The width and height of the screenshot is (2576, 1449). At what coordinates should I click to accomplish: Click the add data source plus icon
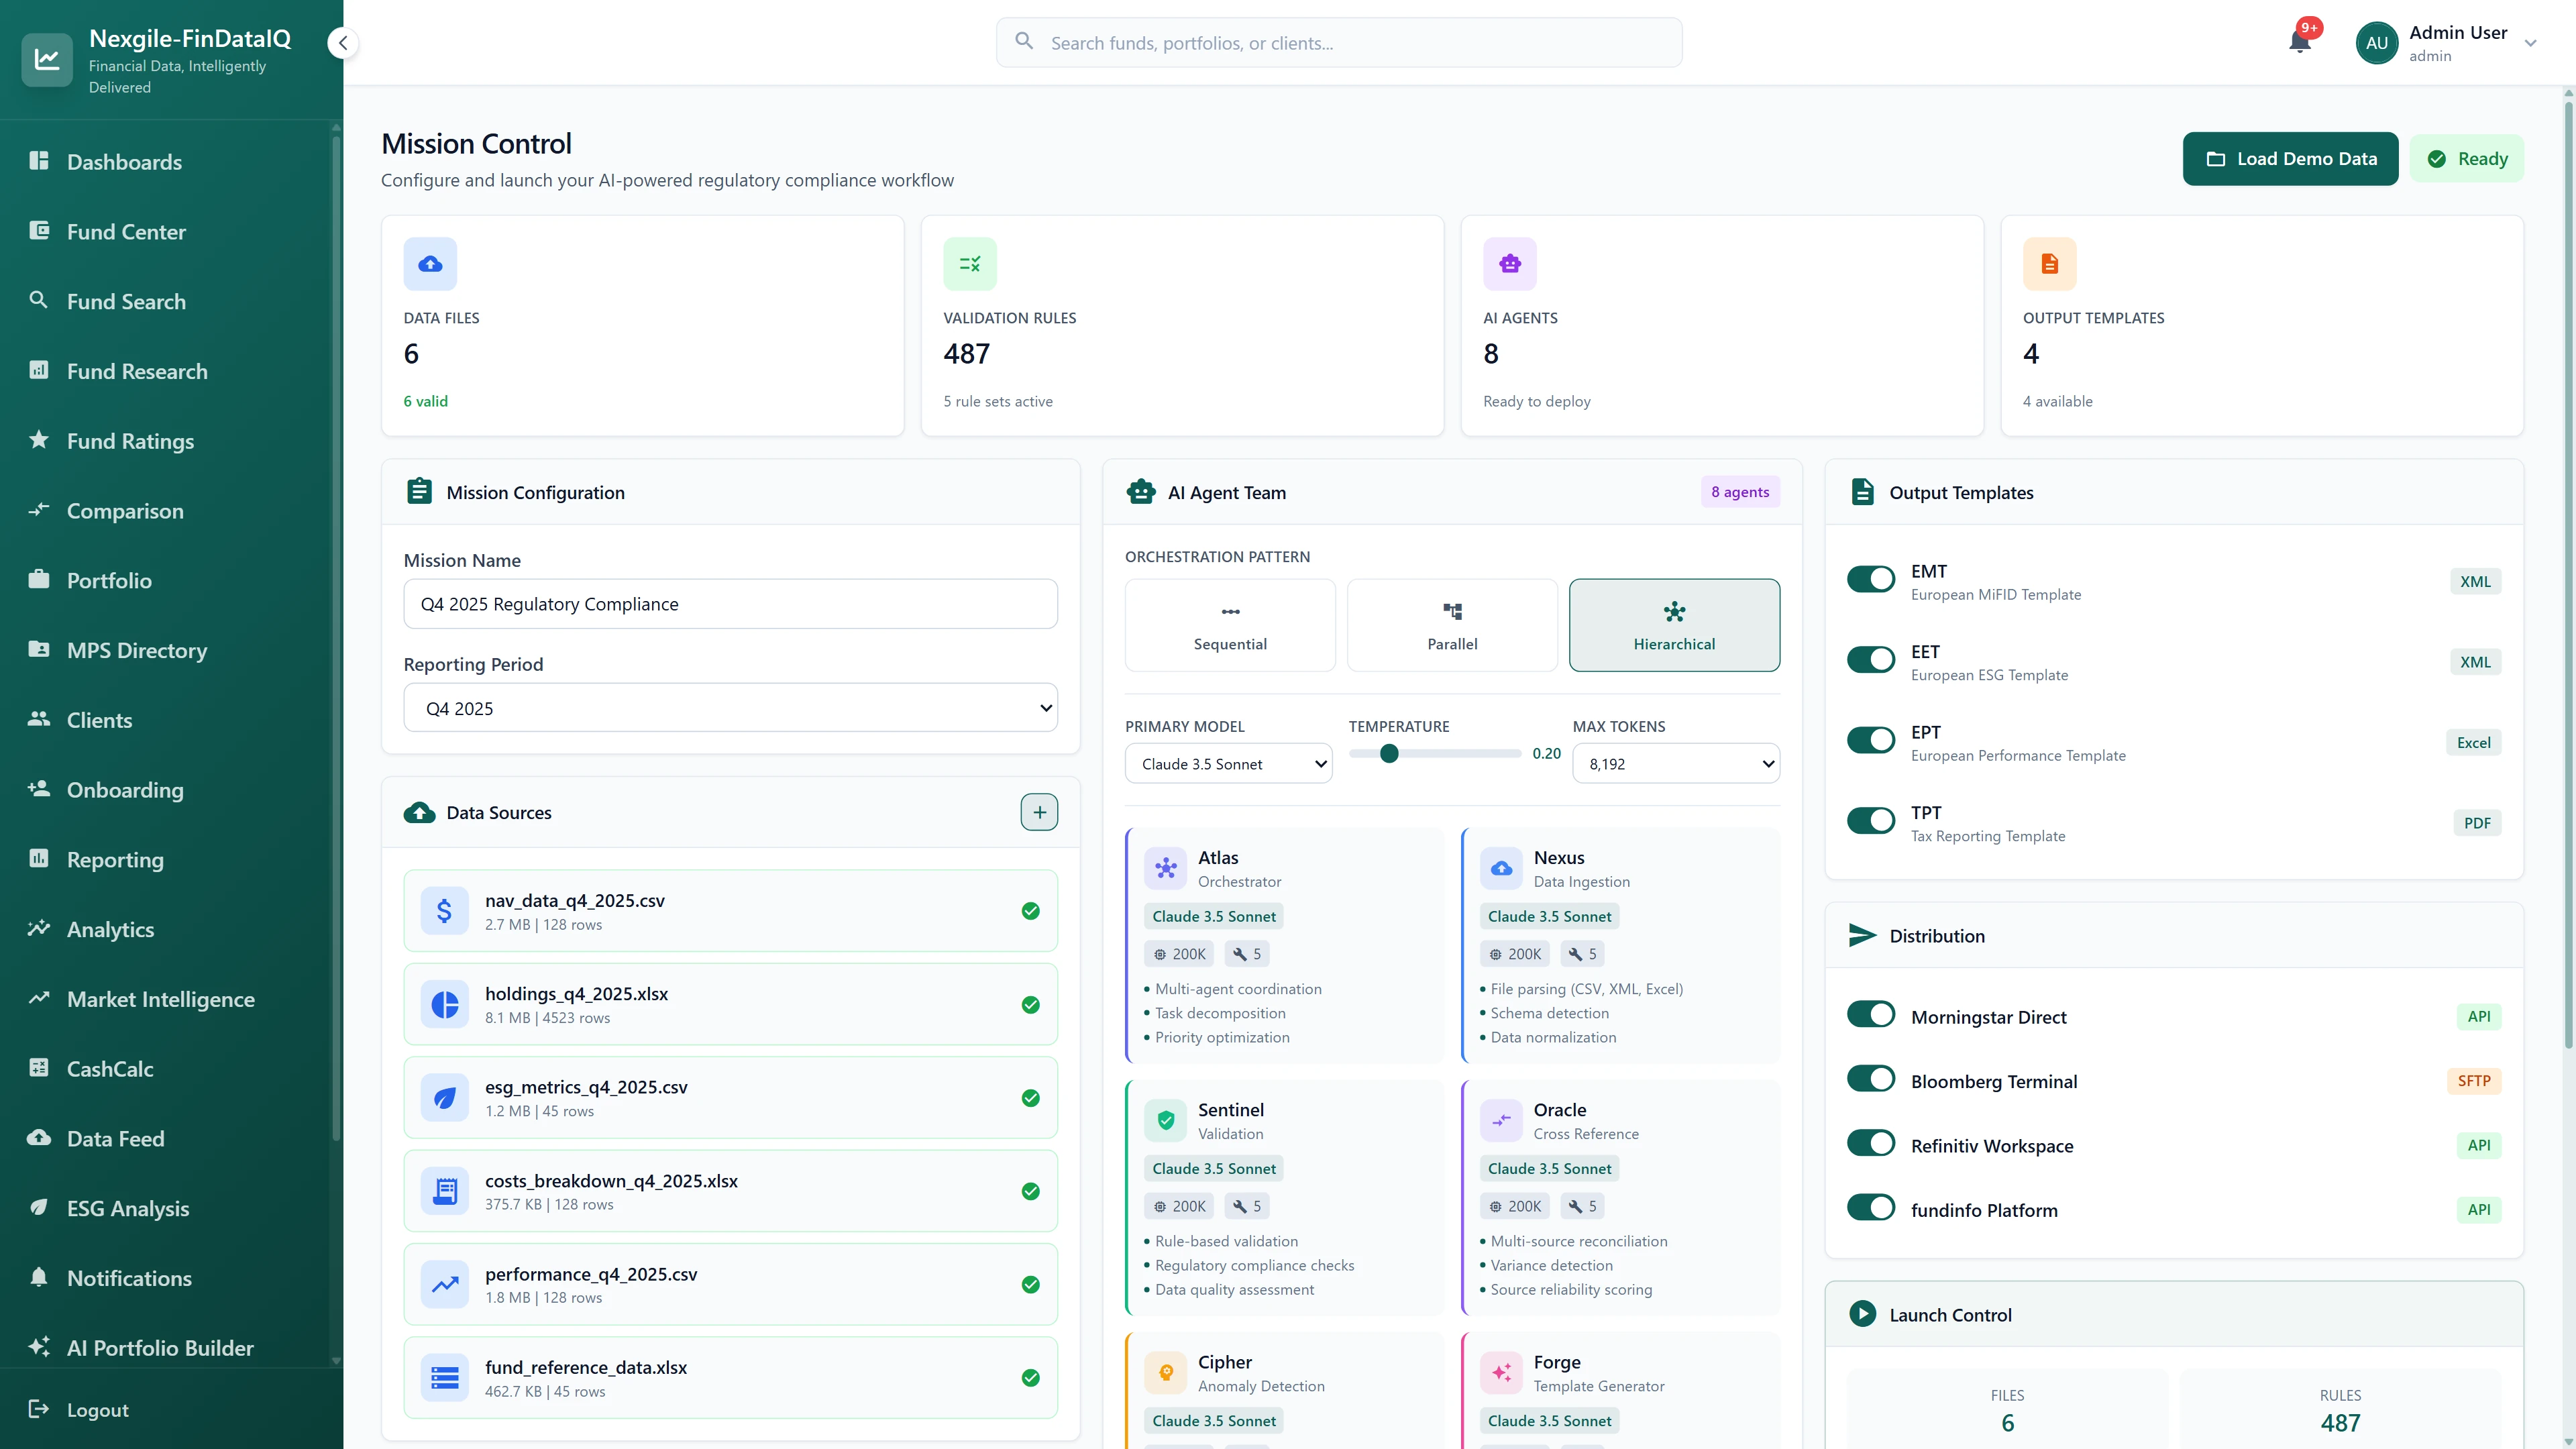1039,812
